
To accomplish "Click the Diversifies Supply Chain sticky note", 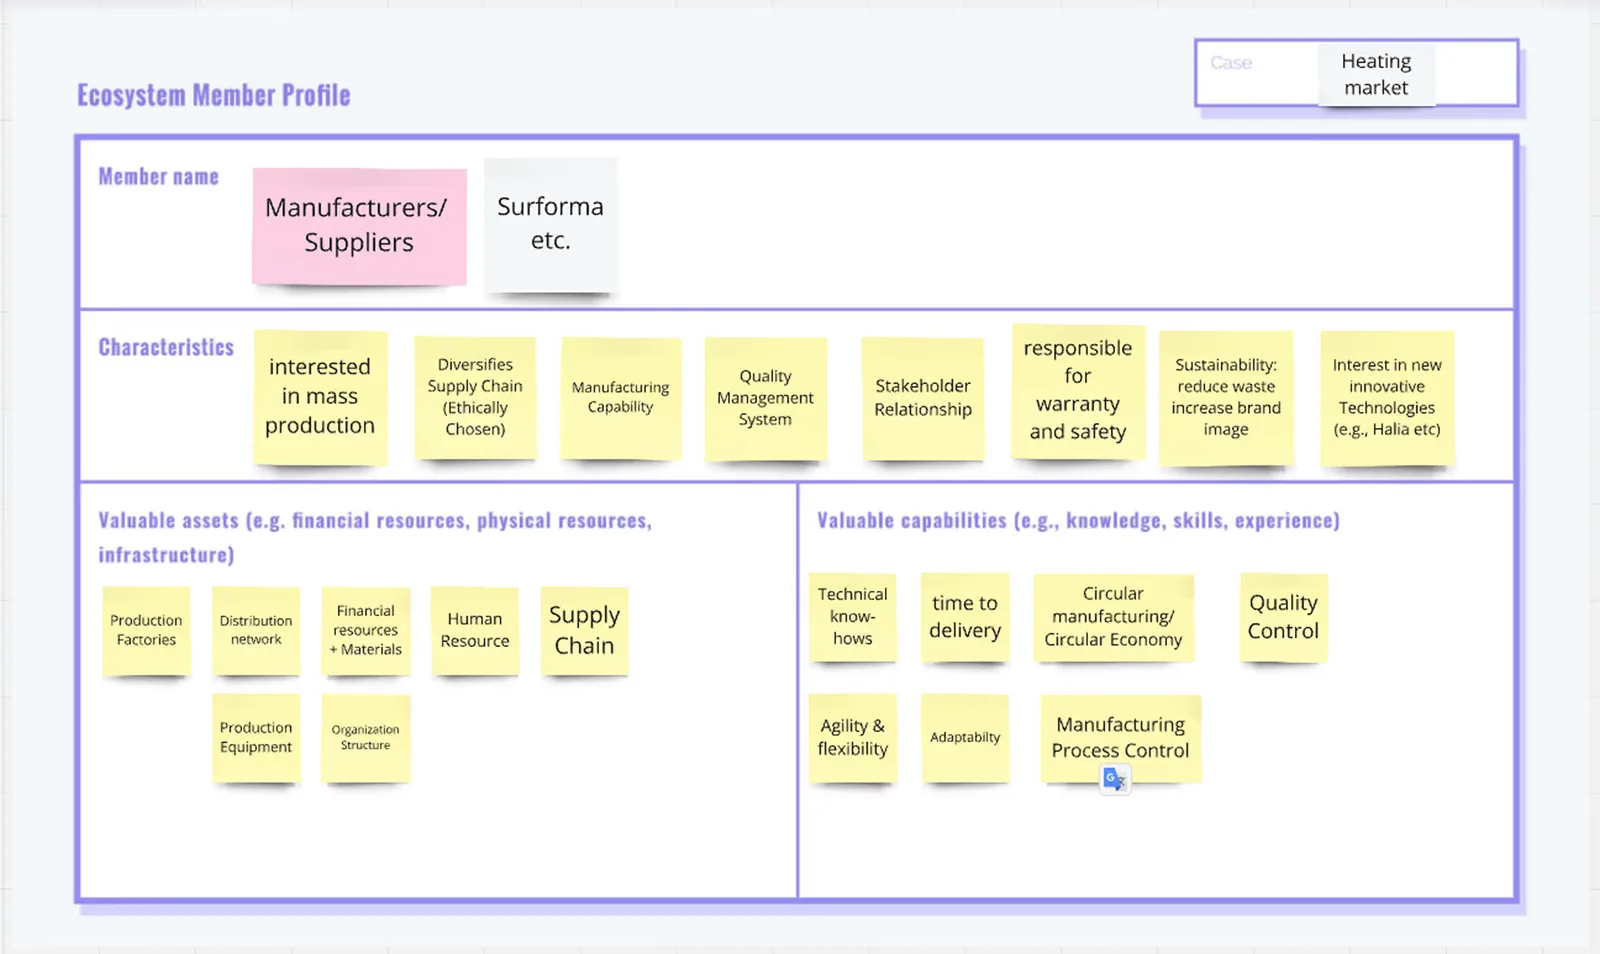I will [475, 397].
